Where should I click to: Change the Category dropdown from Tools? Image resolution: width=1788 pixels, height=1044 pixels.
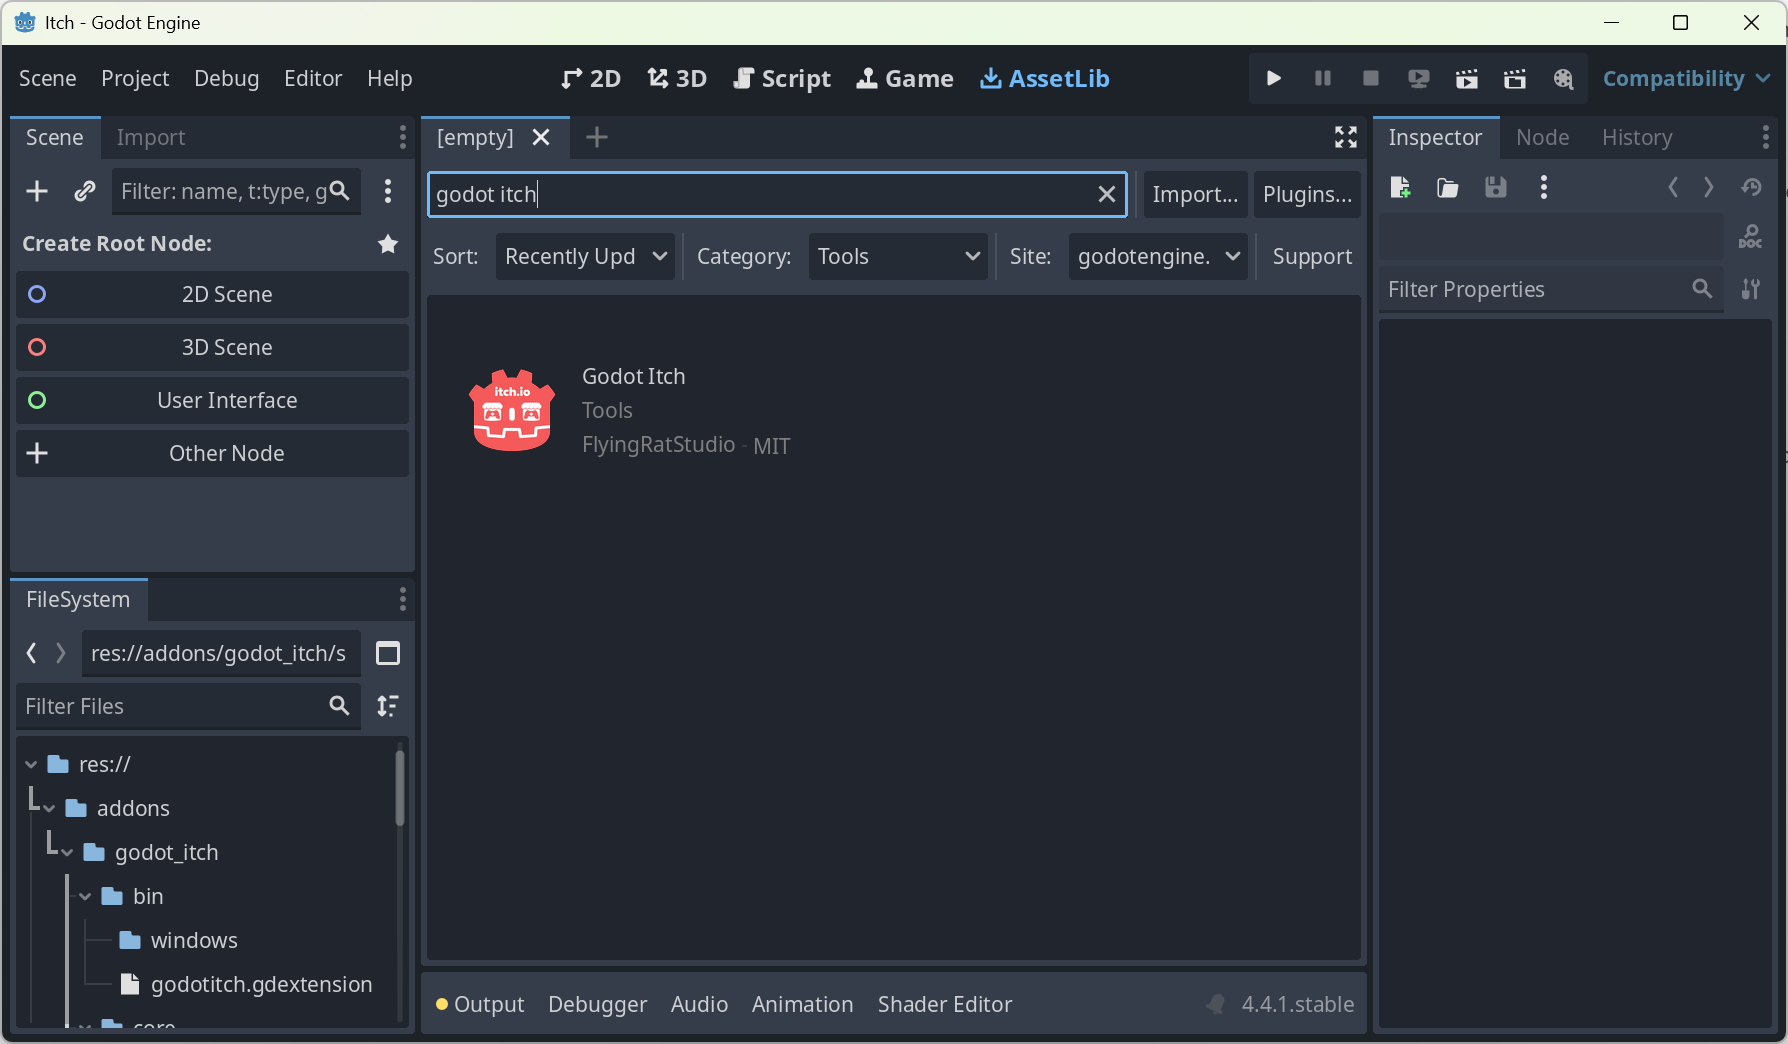tap(897, 256)
